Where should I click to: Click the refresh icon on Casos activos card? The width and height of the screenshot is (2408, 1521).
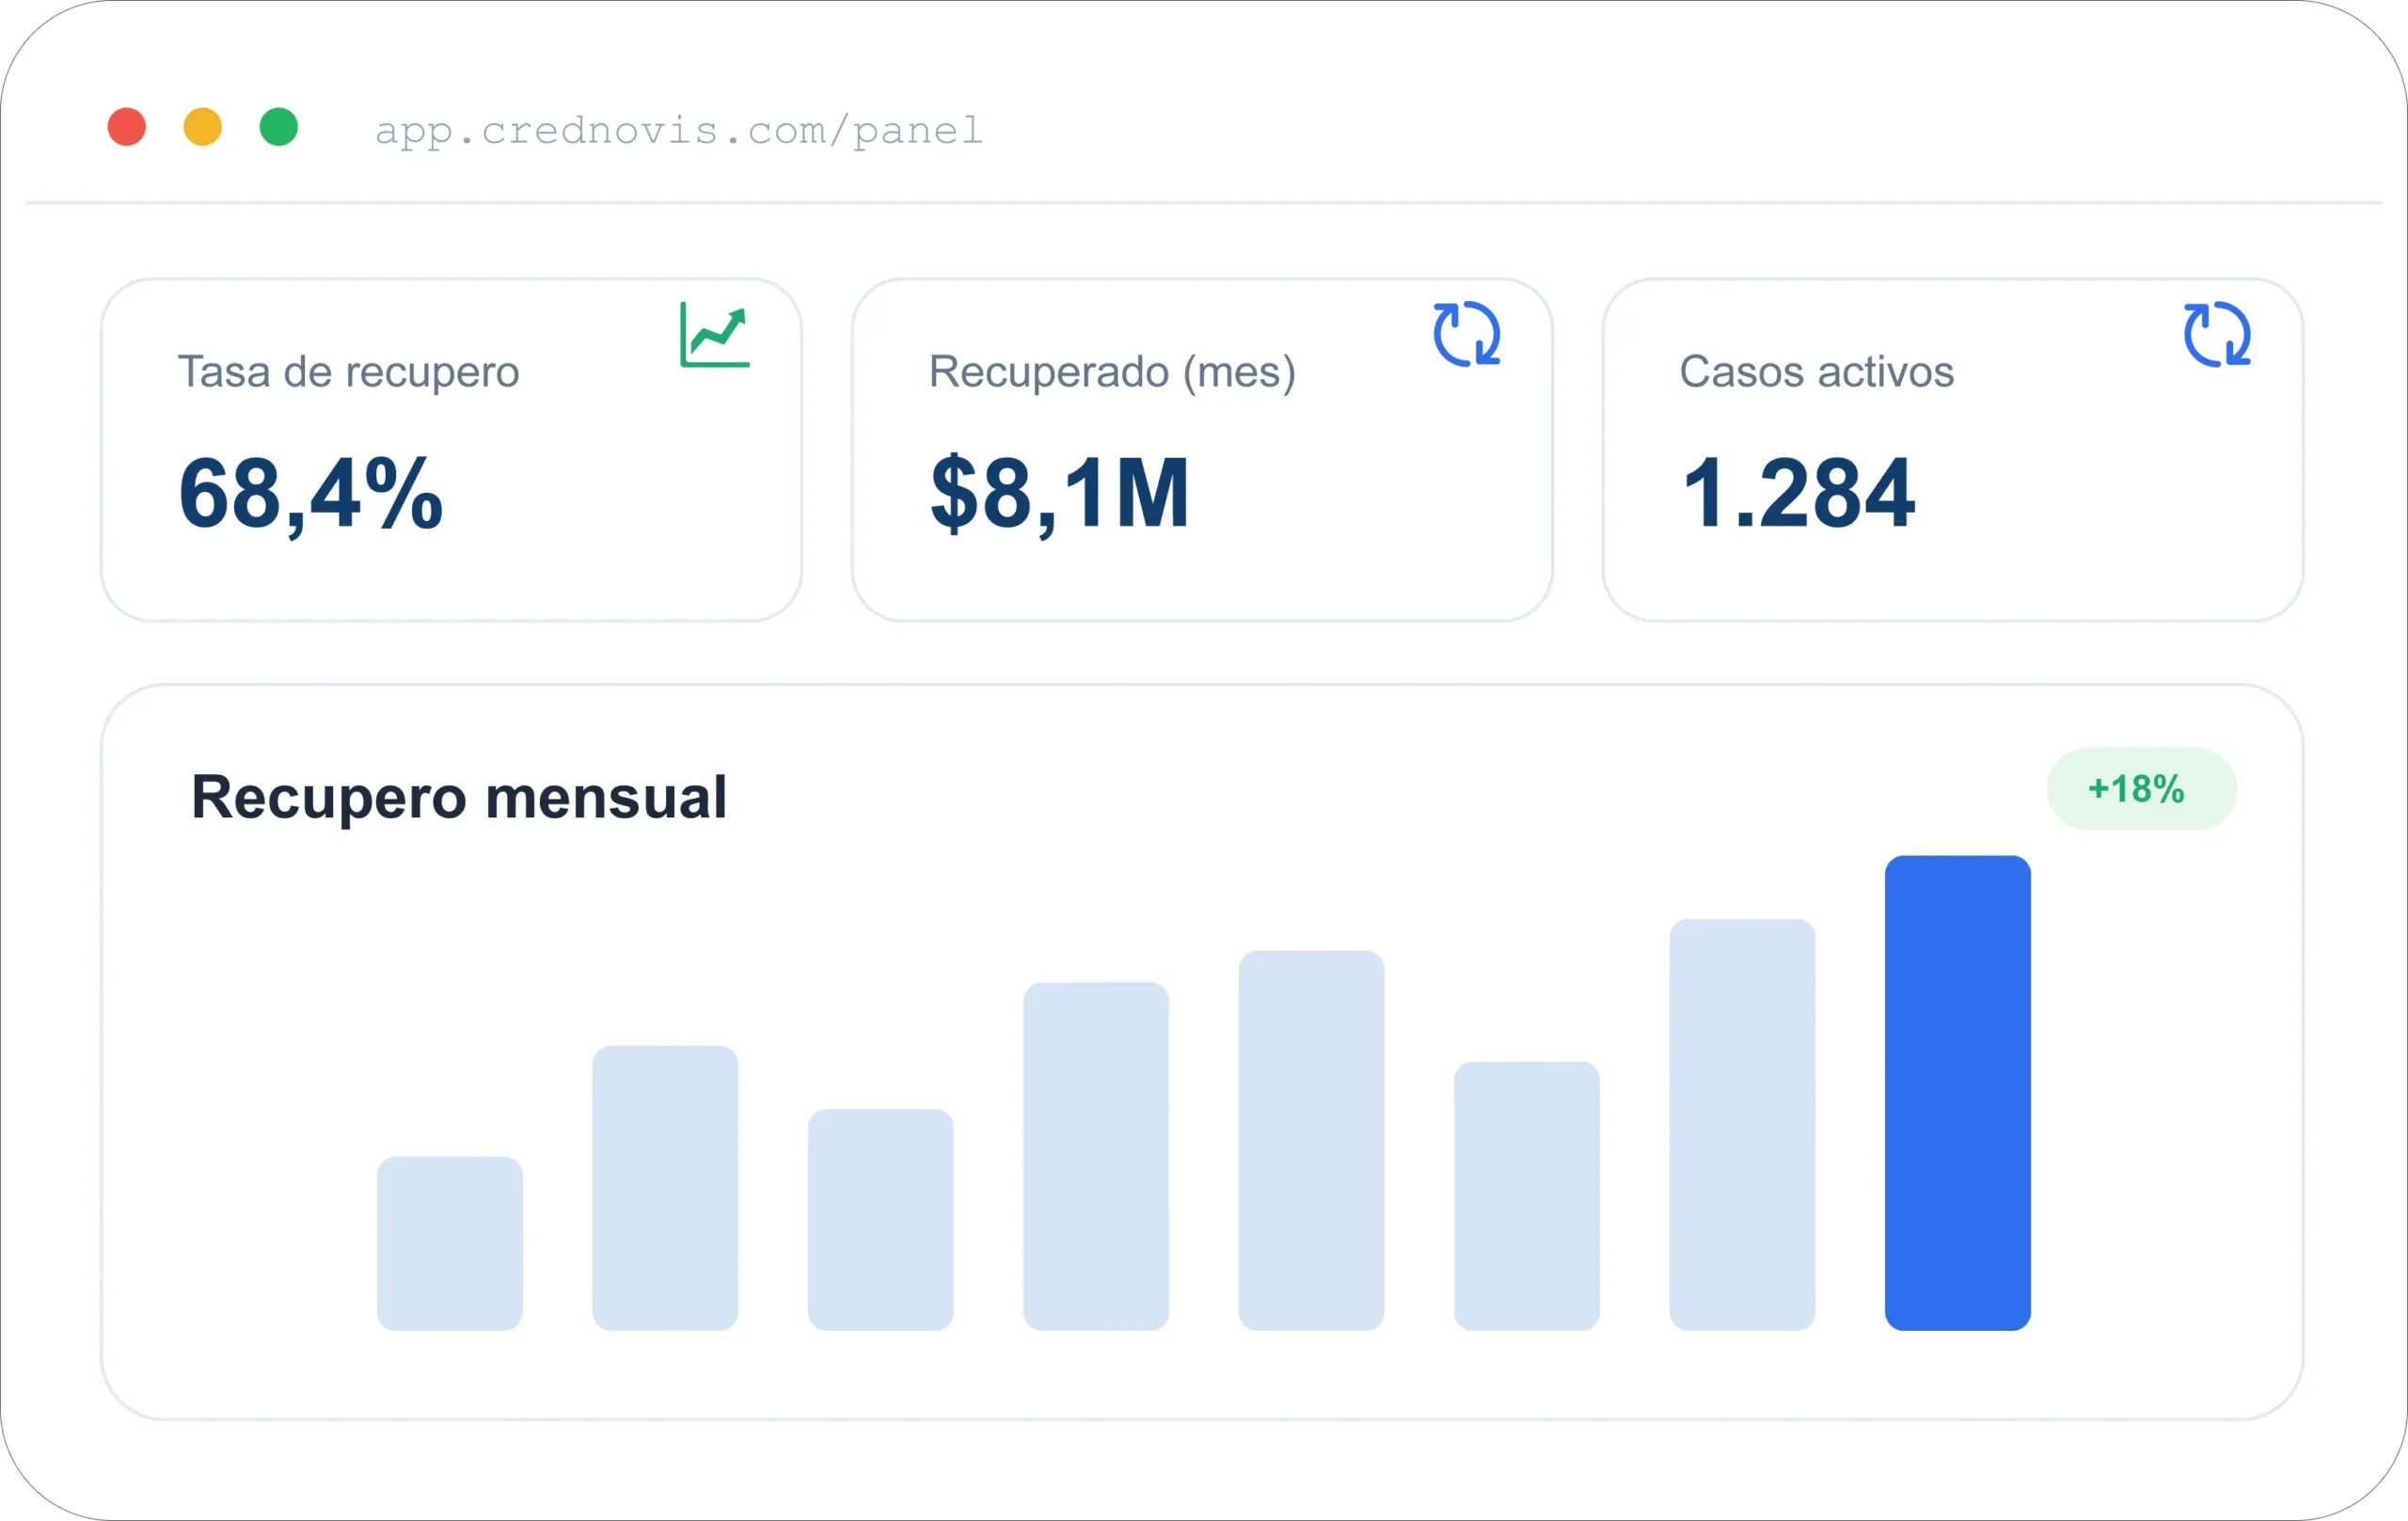(2217, 334)
